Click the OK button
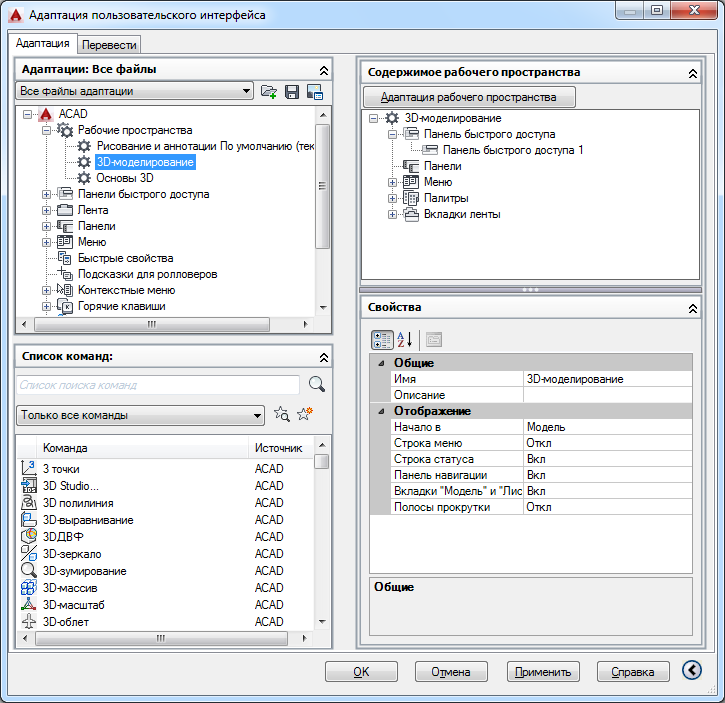Viewport: 725px width, 703px height. (x=361, y=672)
